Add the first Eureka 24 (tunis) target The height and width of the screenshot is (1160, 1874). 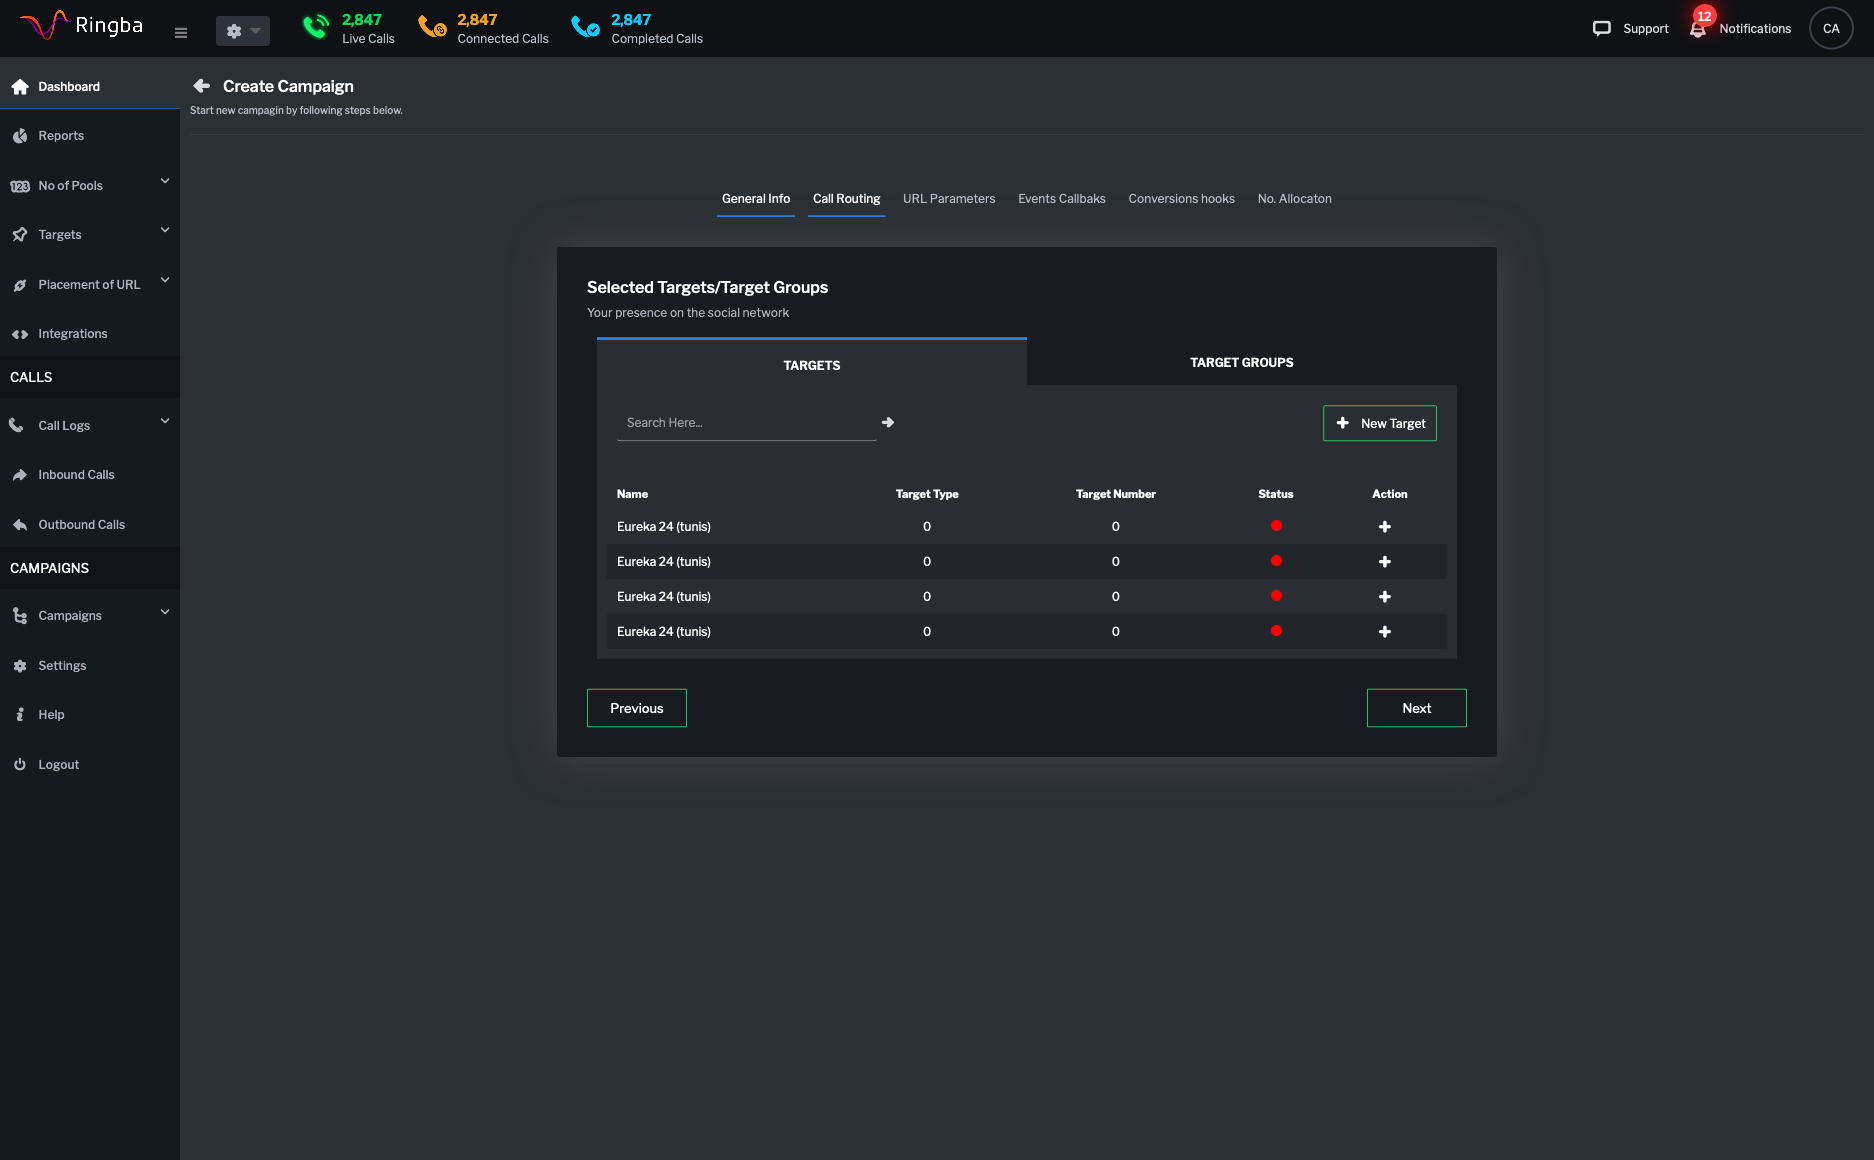click(x=1384, y=527)
